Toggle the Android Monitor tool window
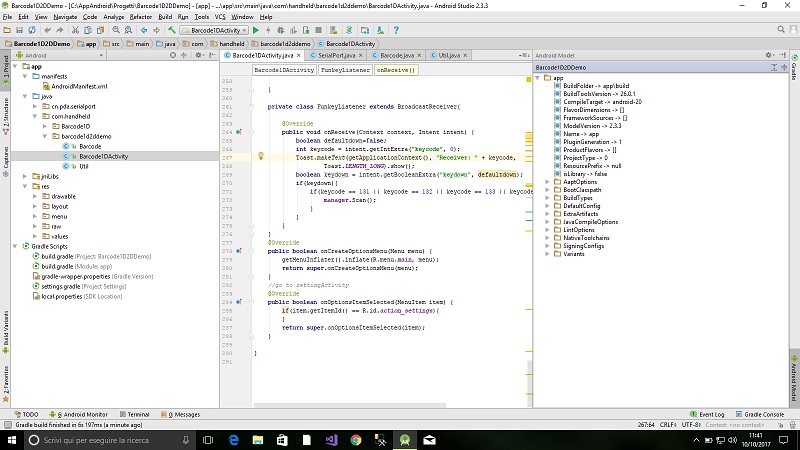 tap(78, 414)
